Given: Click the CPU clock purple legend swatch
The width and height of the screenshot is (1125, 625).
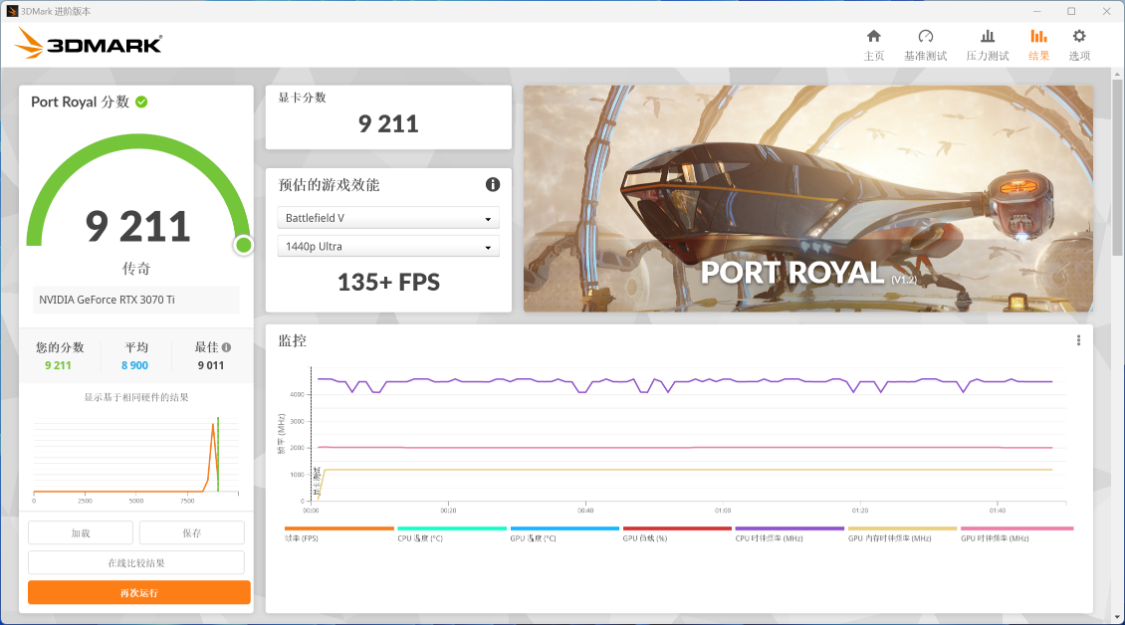Looking at the screenshot, I should click(789, 529).
